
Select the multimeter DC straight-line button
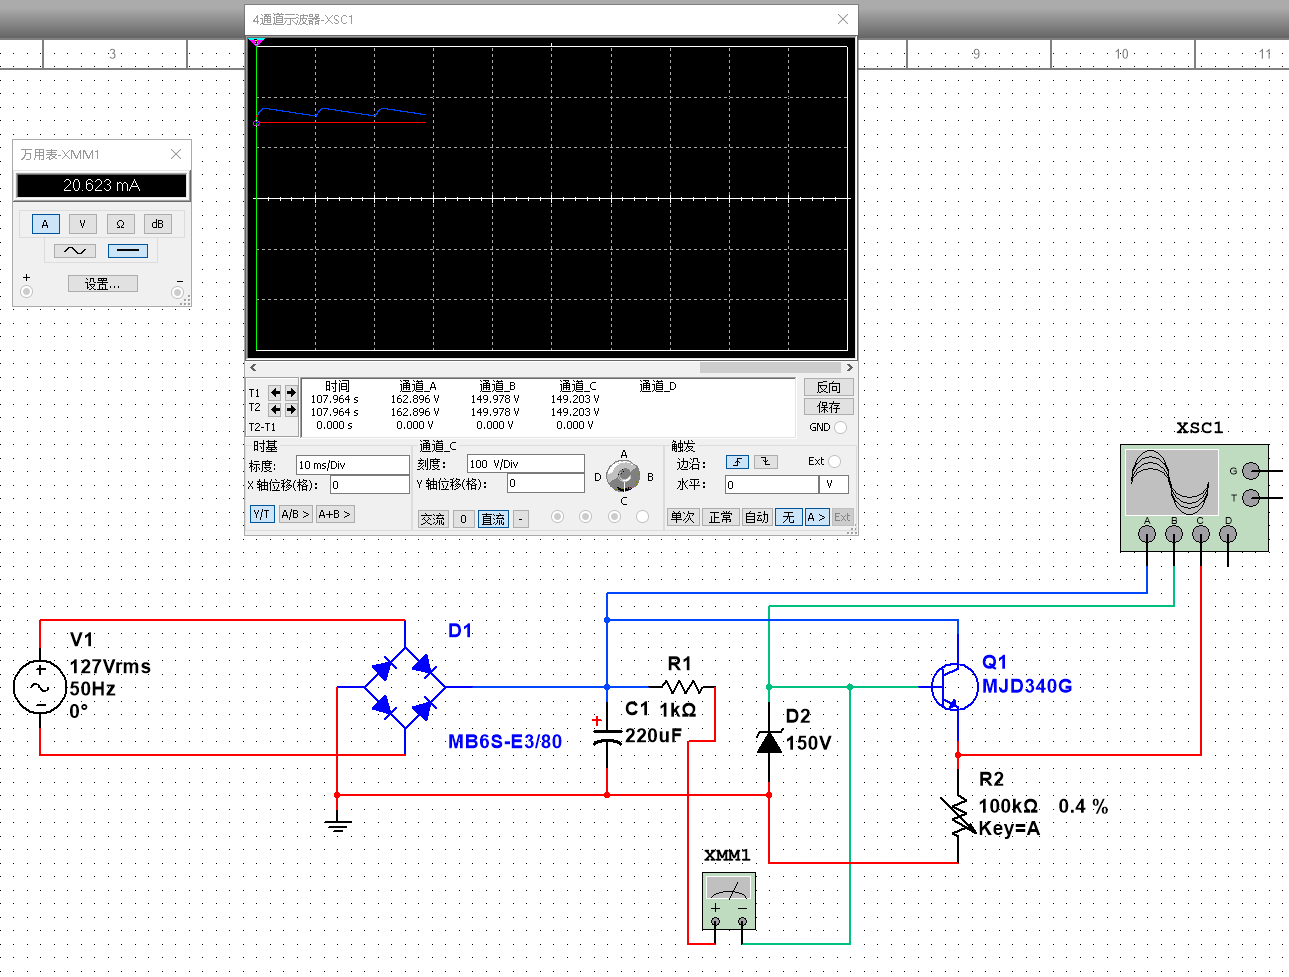coord(127,251)
